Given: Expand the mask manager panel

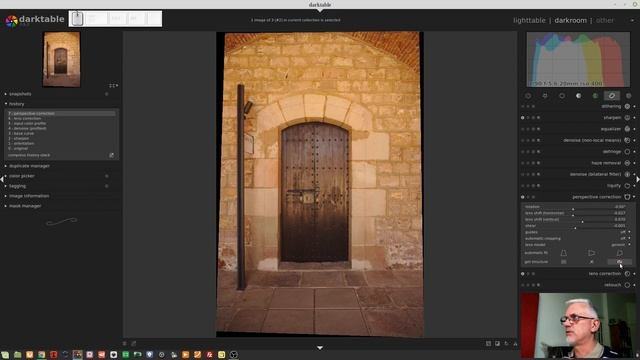Looking at the screenshot, I should point(25,206).
